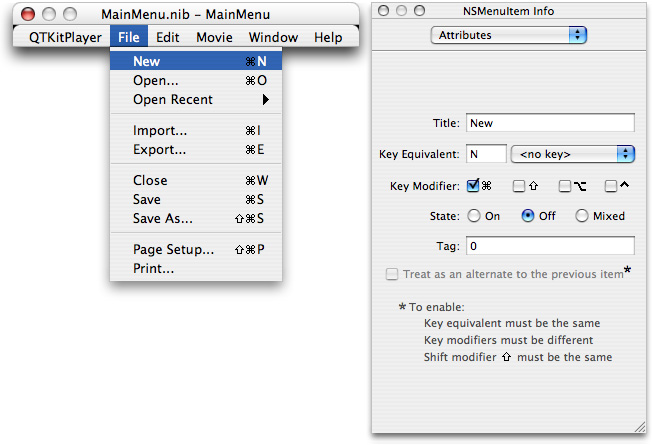Screen dimensions: 652x445
Task: Close the NSMenuItem Info panel
Action: (383, 11)
